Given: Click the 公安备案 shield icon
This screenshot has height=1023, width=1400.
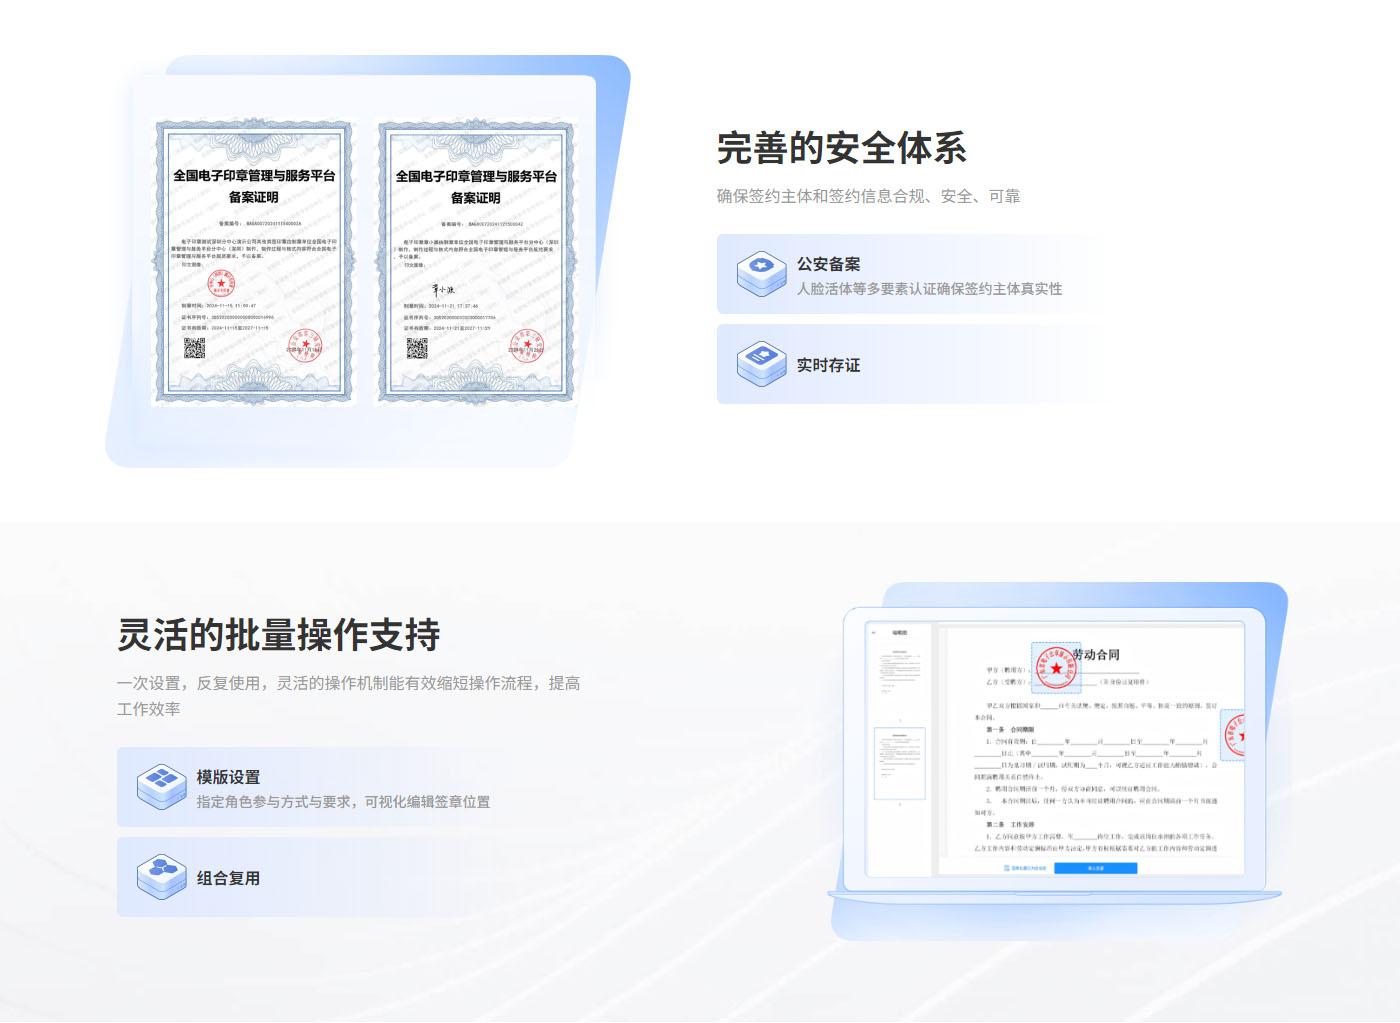Looking at the screenshot, I should [761, 274].
